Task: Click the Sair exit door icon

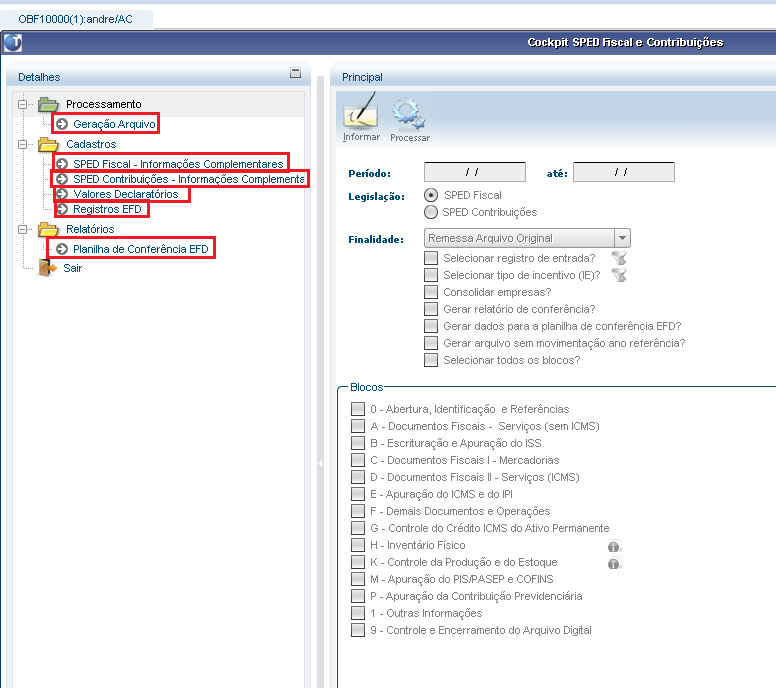Action: pos(48,268)
